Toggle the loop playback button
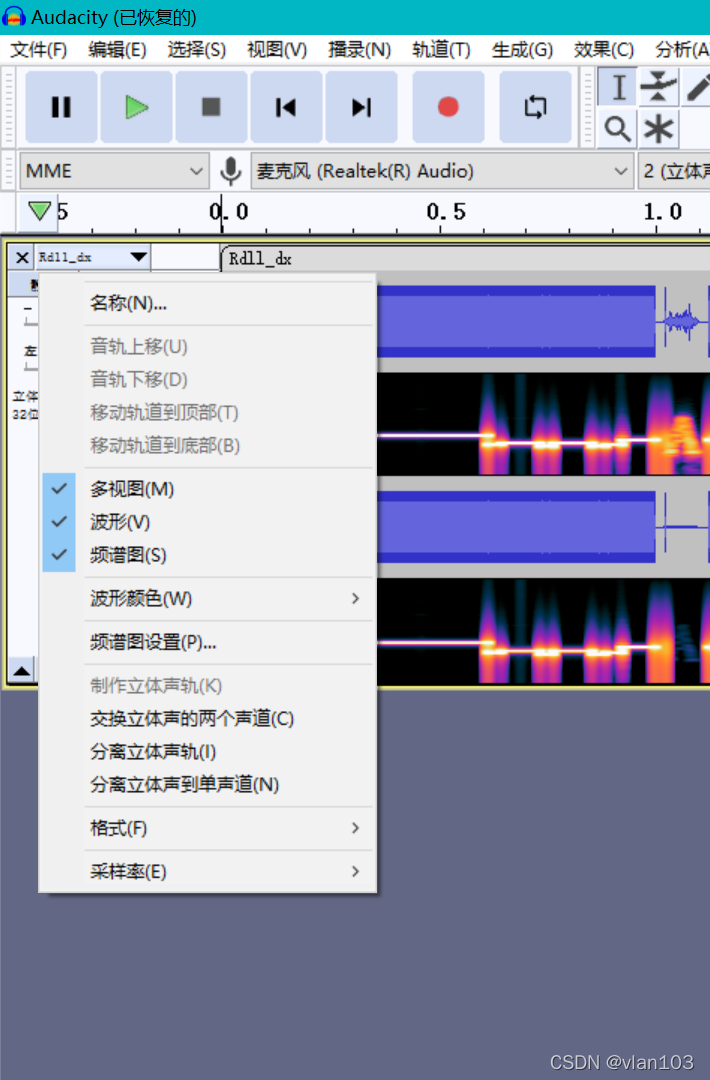The image size is (710, 1080). [535, 107]
